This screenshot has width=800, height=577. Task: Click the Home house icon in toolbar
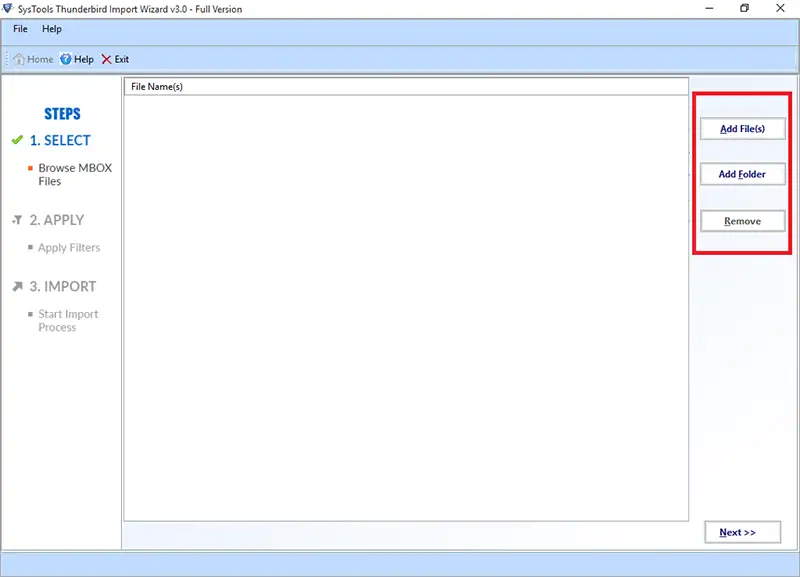[x=19, y=59]
